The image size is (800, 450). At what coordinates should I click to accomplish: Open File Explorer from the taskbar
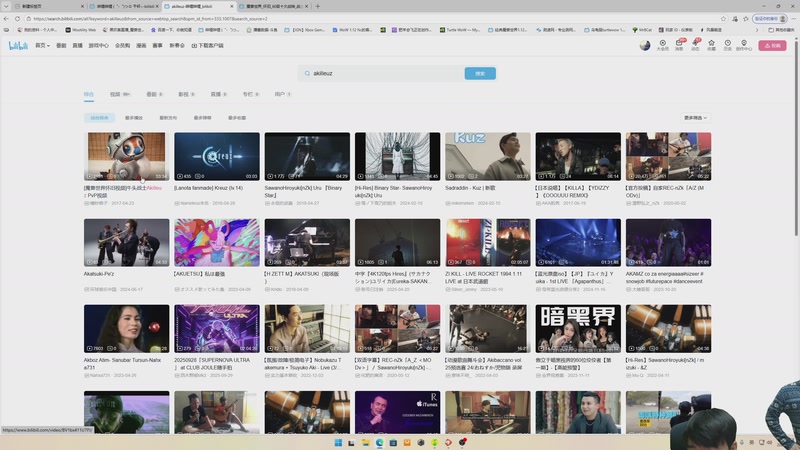pos(366,442)
